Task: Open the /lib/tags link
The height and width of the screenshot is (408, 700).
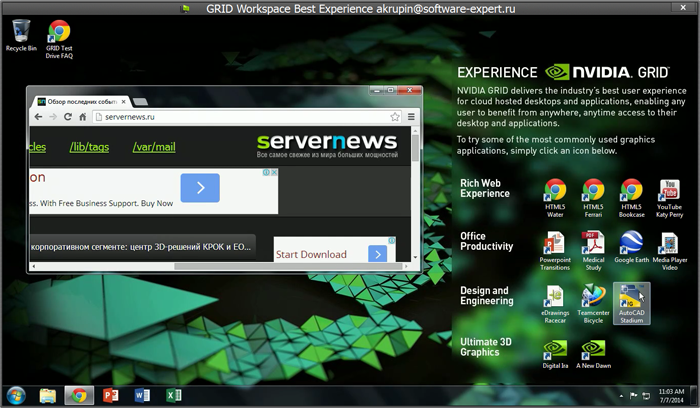Action: (89, 147)
